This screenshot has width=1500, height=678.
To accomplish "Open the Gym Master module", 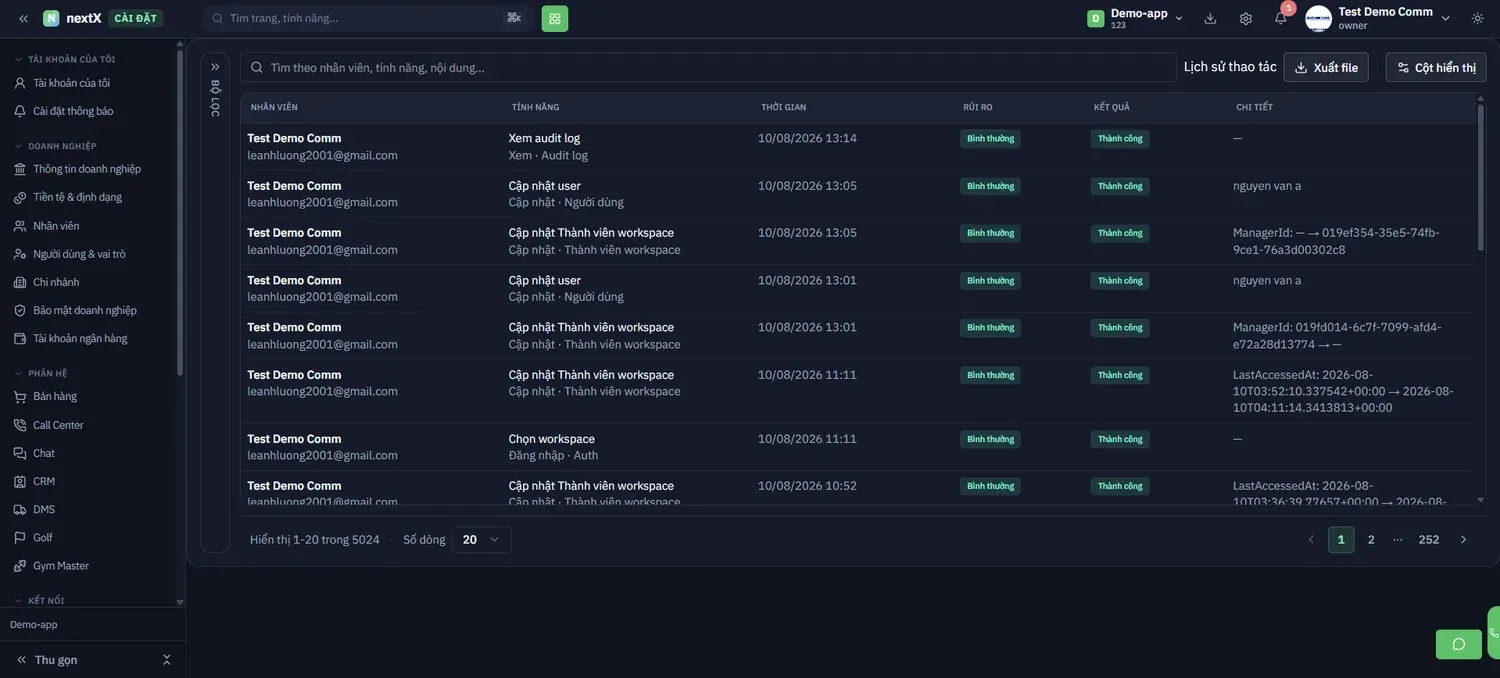I will tap(61, 566).
